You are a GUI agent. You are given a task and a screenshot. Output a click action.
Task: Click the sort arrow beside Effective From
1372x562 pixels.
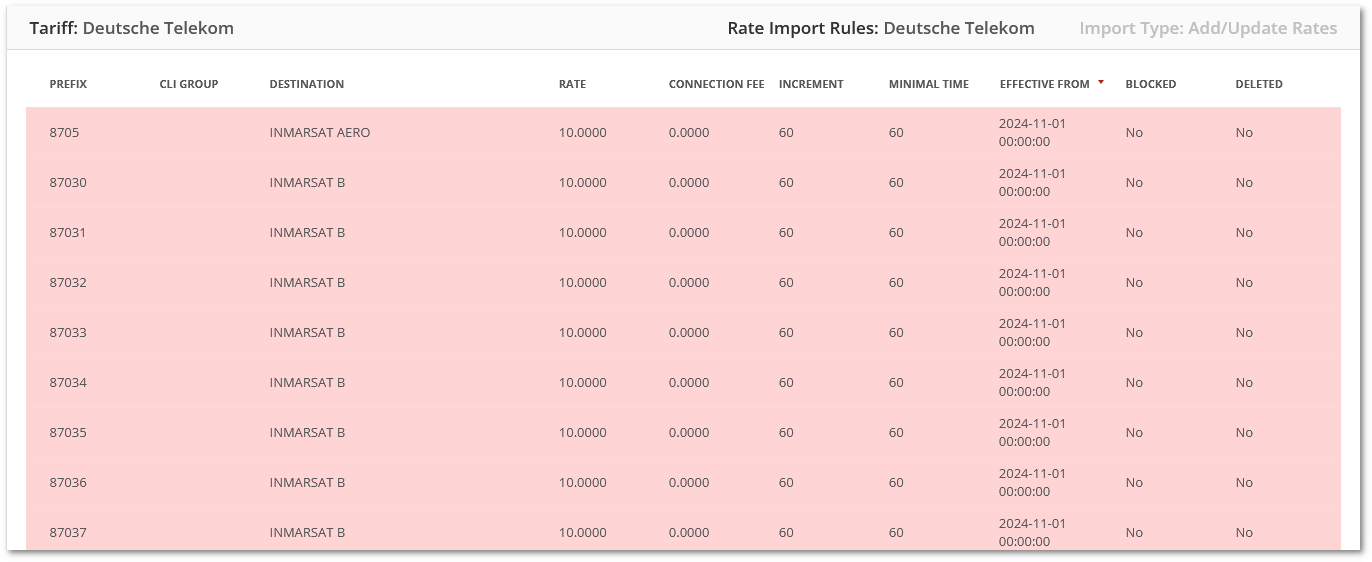point(1101,82)
